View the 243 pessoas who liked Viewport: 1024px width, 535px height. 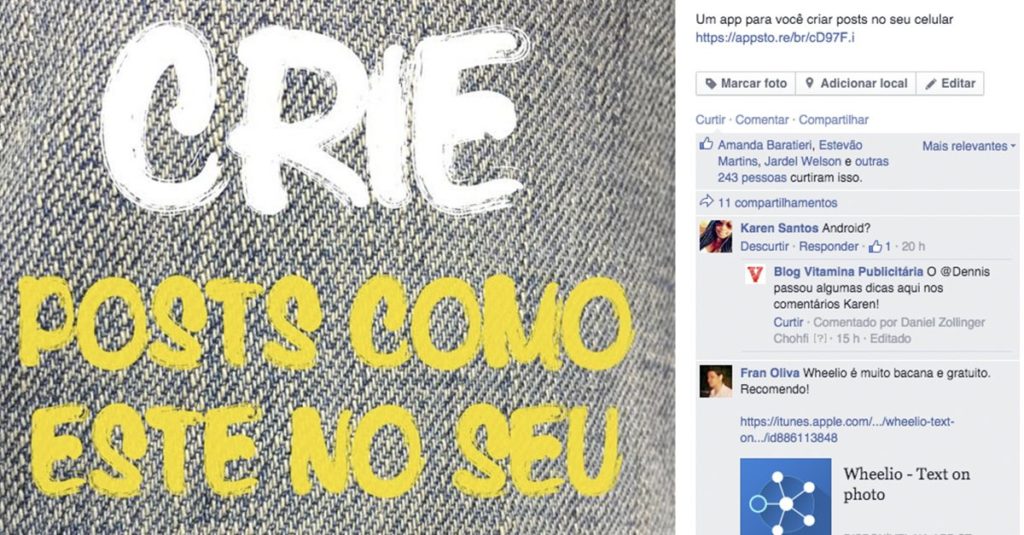(x=752, y=177)
